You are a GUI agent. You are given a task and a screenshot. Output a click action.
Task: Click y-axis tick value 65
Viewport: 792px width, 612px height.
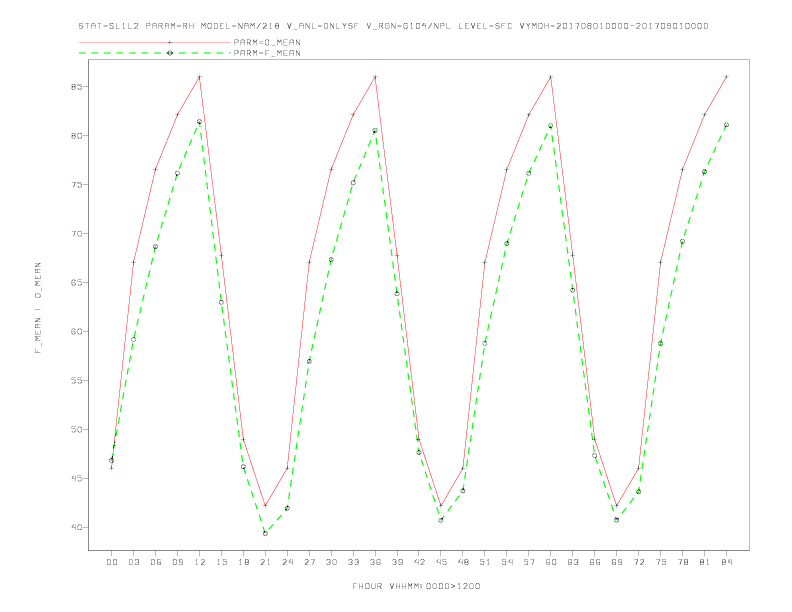76,283
